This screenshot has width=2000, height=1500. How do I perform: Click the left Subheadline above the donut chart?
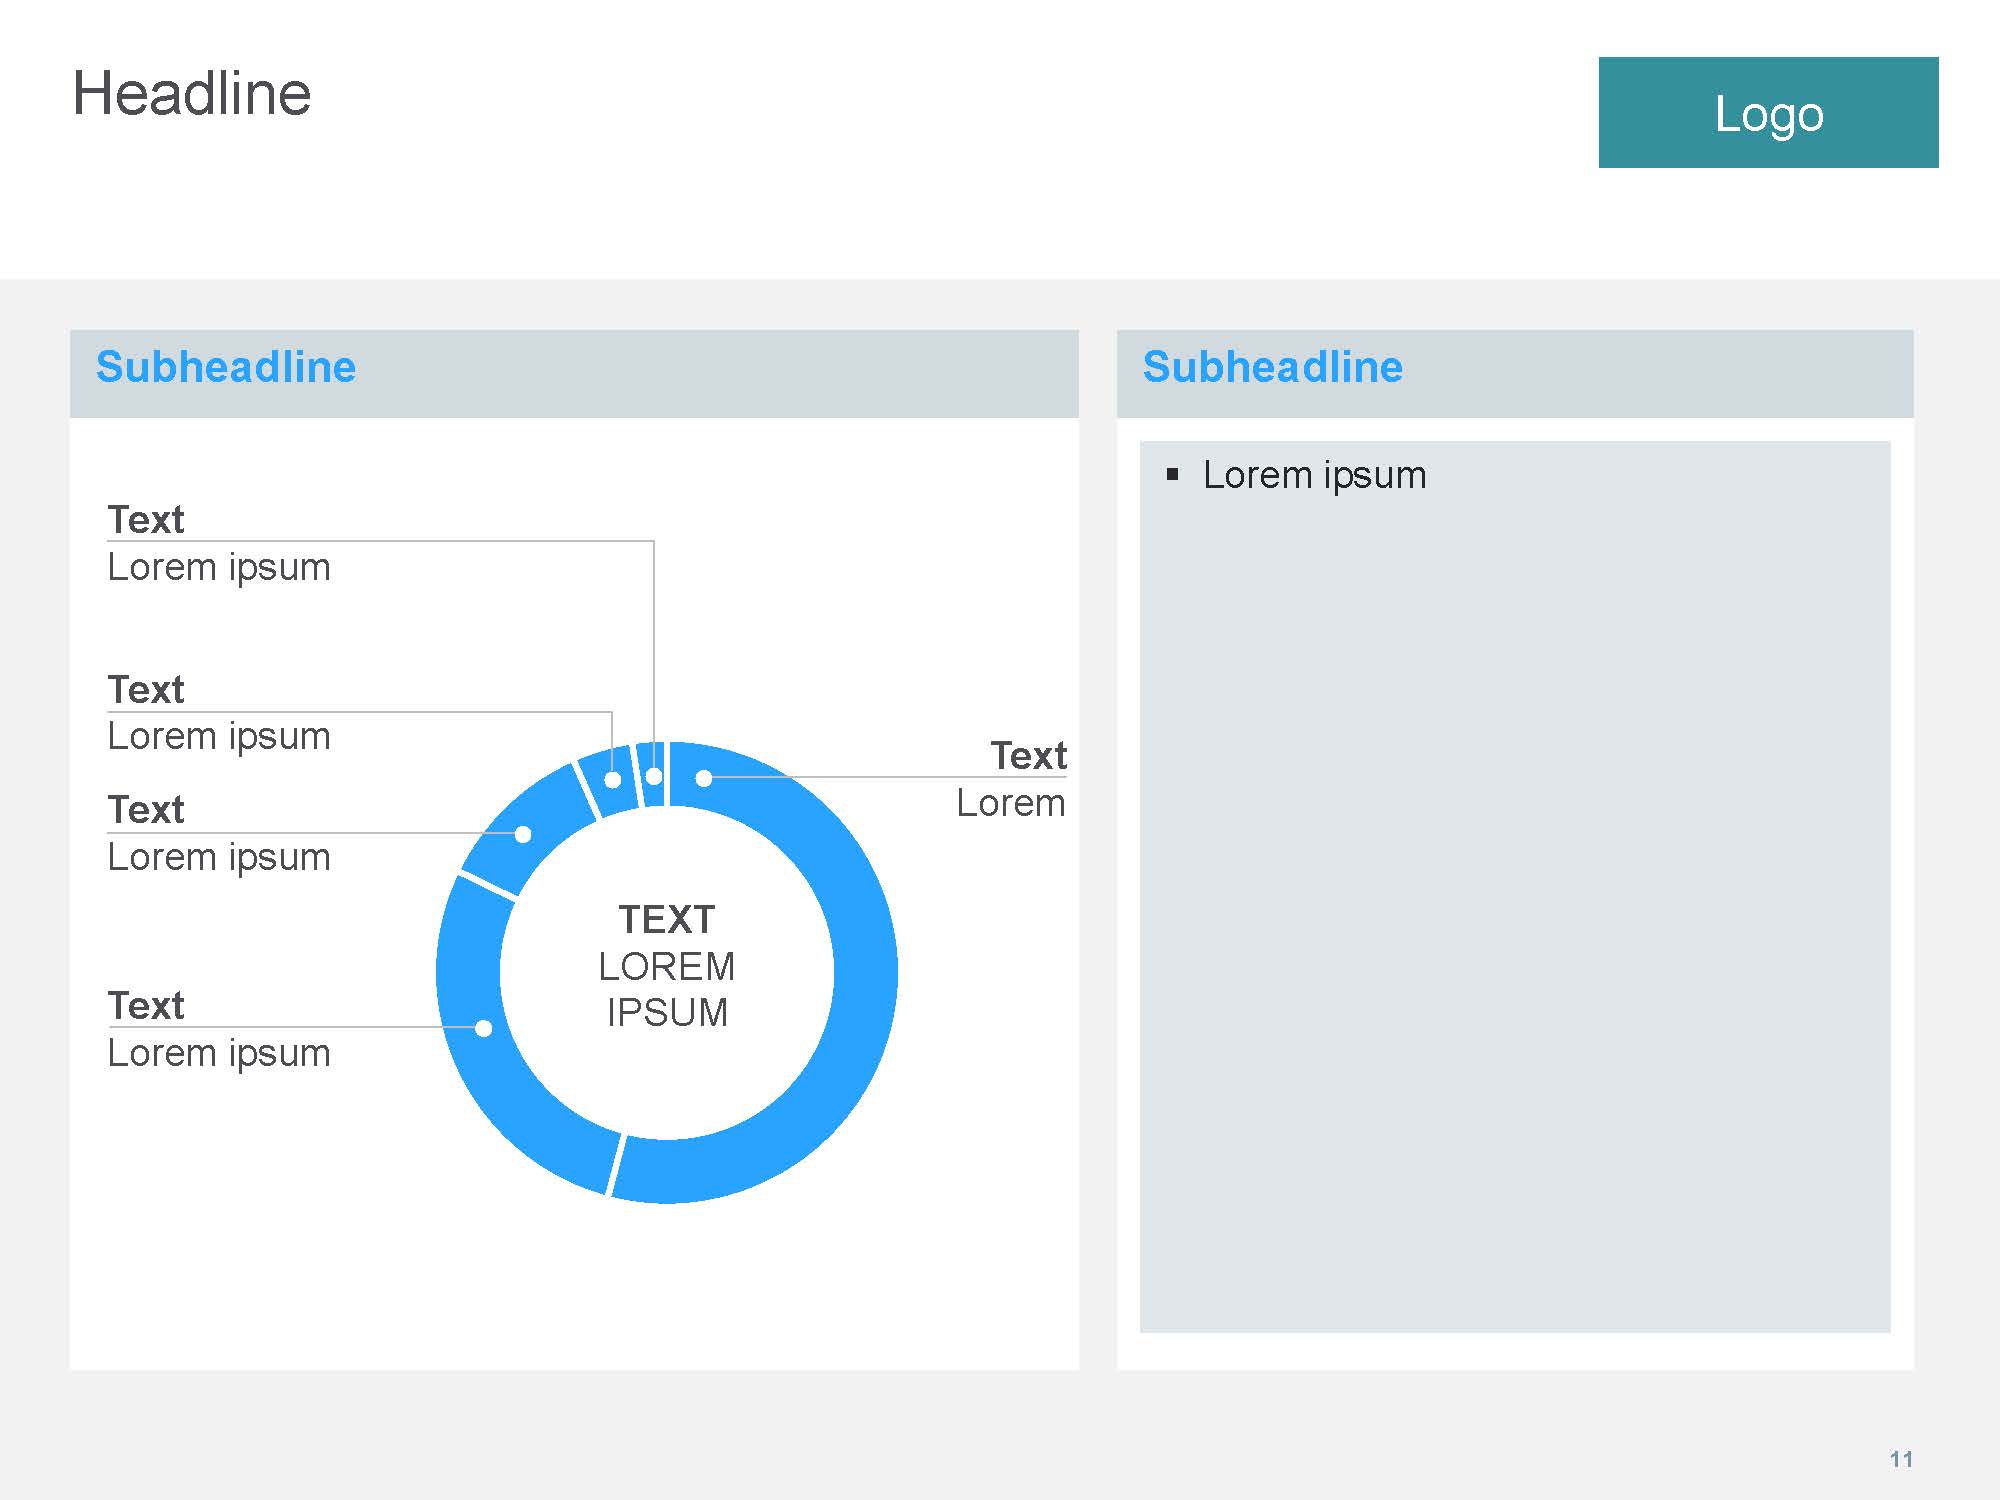pyautogui.click(x=226, y=367)
